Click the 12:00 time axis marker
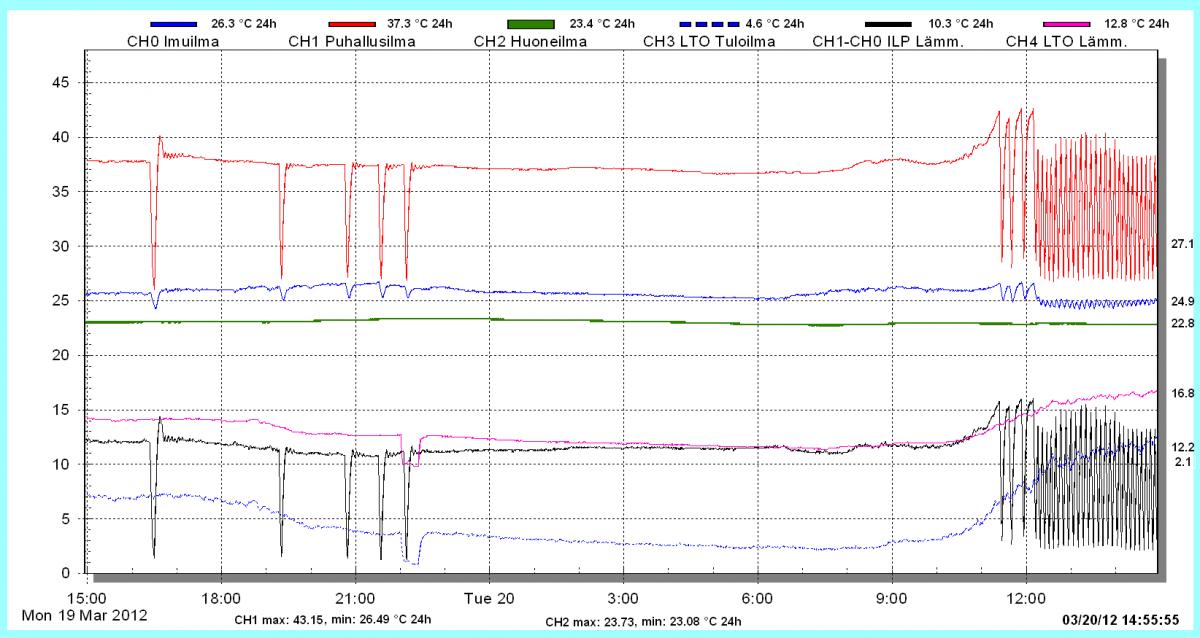1200x638 pixels. (1026, 598)
